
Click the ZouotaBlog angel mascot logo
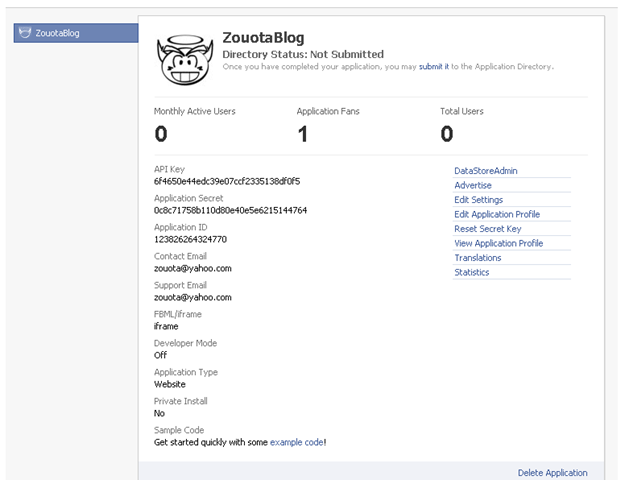[184, 60]
